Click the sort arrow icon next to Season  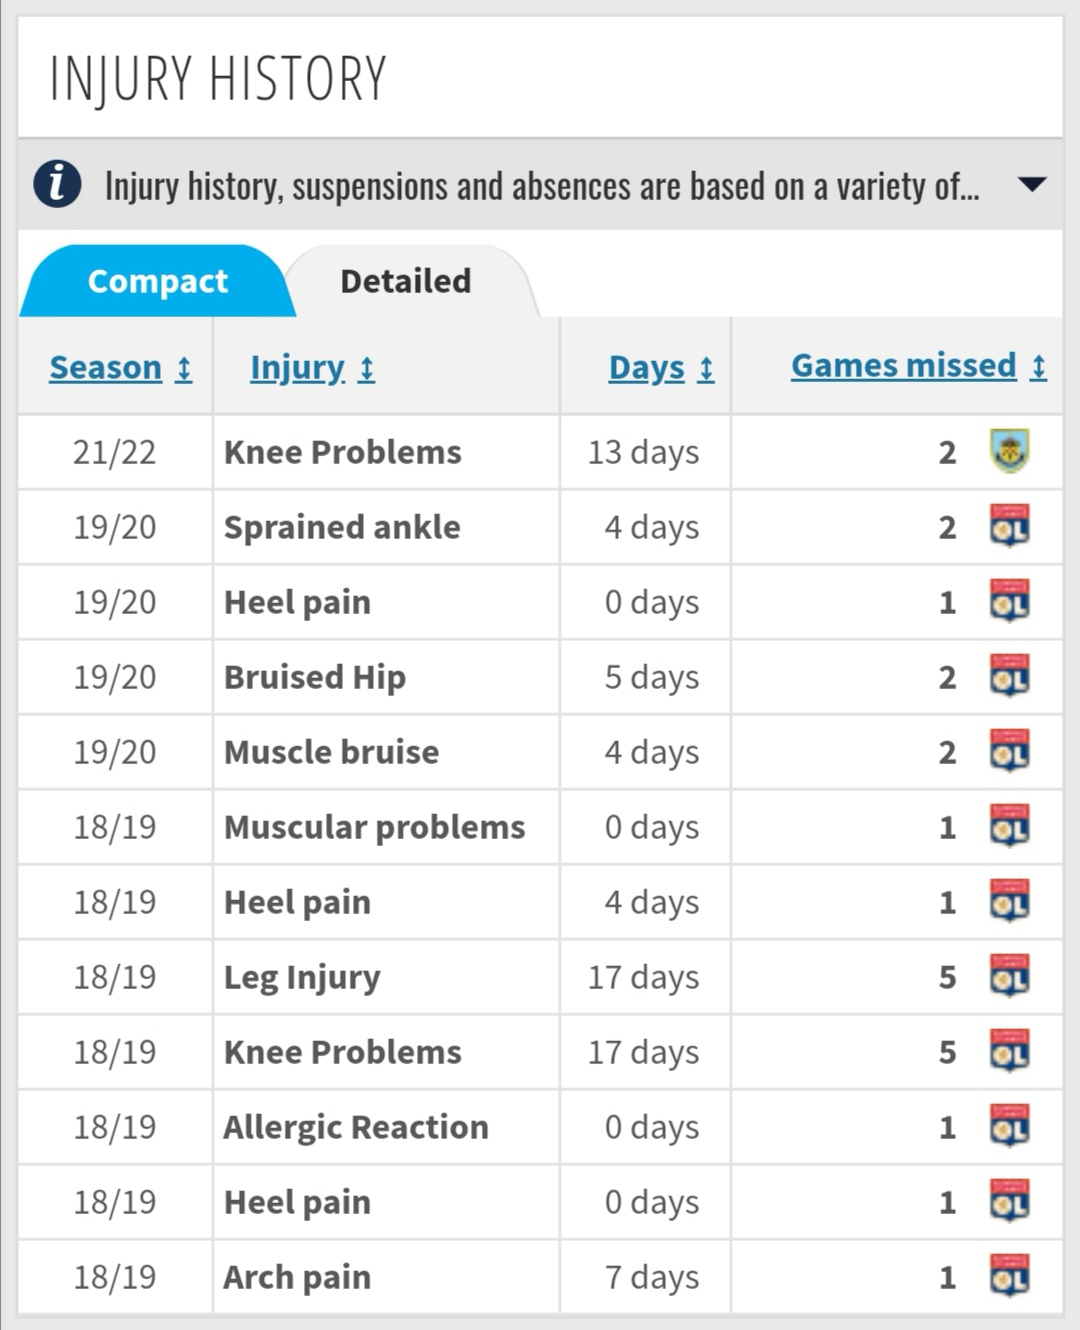pyautogui.click(x=184, y=369)
